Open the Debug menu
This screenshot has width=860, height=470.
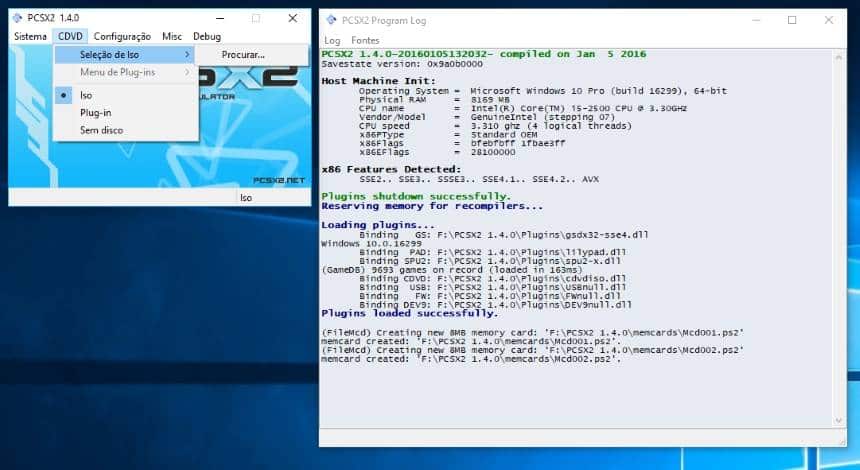[207, 36]
